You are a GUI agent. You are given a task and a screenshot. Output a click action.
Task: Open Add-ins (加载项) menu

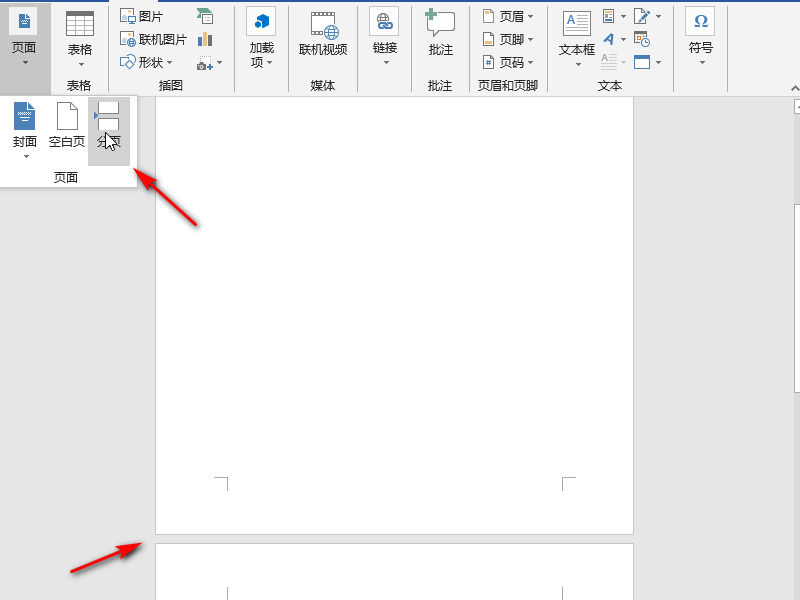point(262,38)
